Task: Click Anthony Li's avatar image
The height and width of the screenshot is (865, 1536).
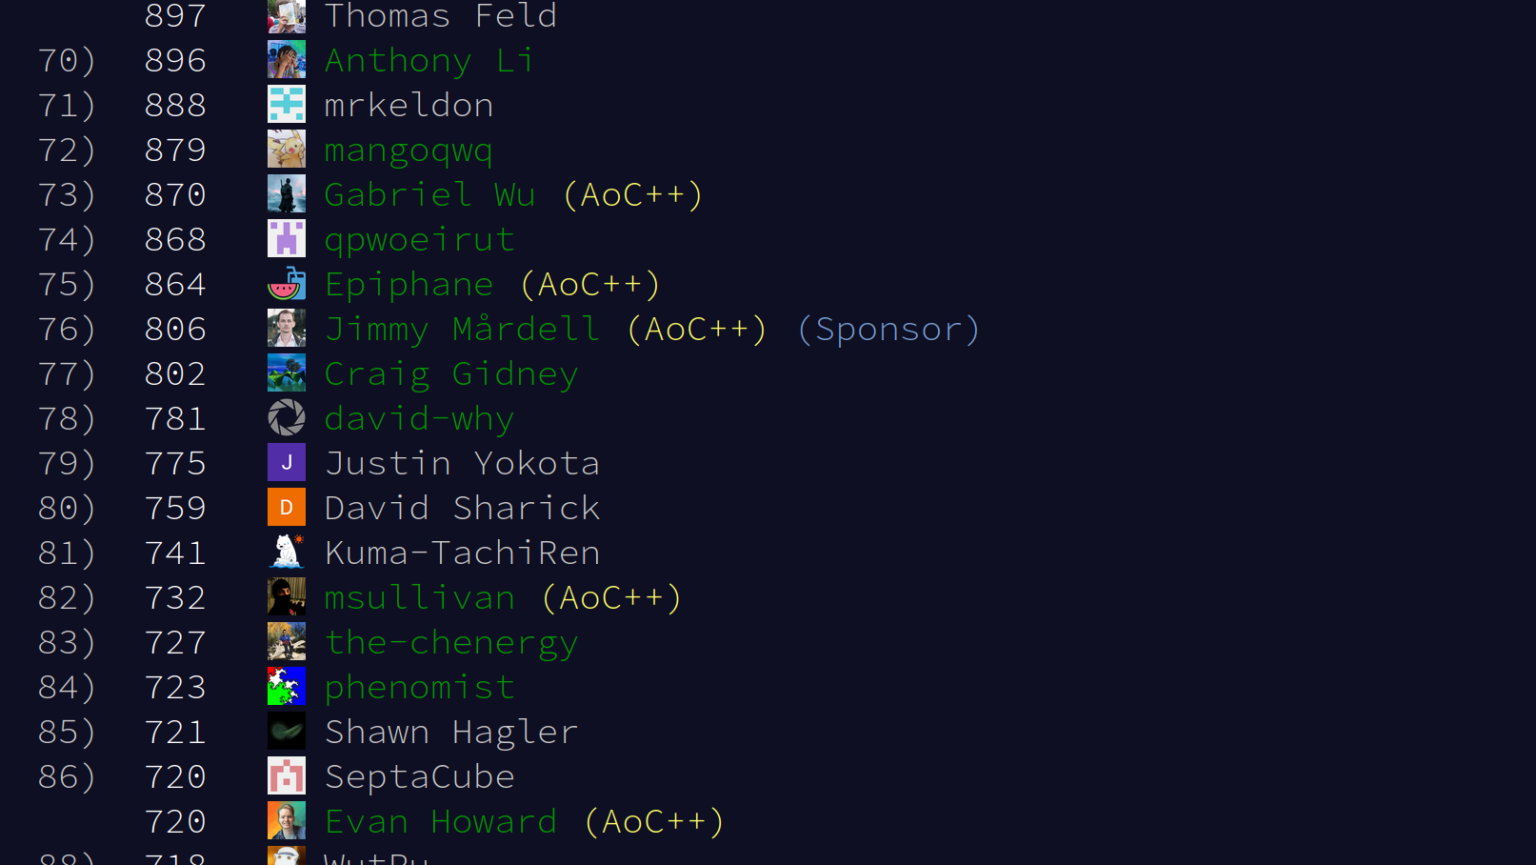Action: (x=286, y=60)
